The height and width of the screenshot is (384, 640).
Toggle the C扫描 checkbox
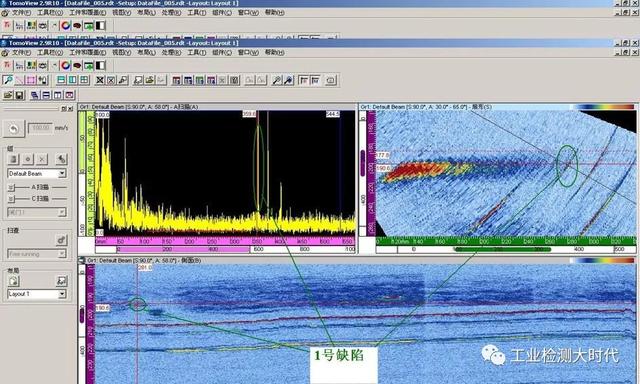(x=12, y=199)
